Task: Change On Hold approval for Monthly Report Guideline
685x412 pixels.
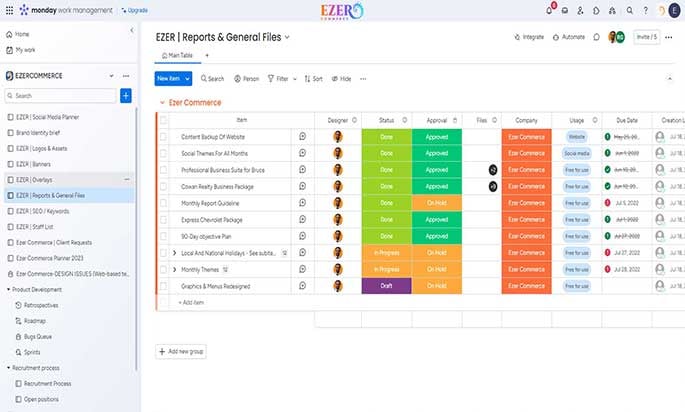Action: (437, 203)
